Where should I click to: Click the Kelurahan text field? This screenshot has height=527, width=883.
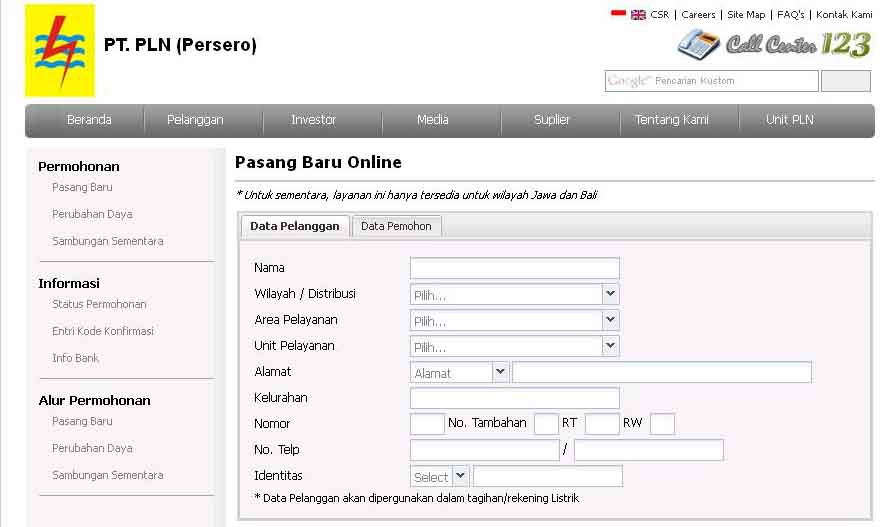click(515, 398)
